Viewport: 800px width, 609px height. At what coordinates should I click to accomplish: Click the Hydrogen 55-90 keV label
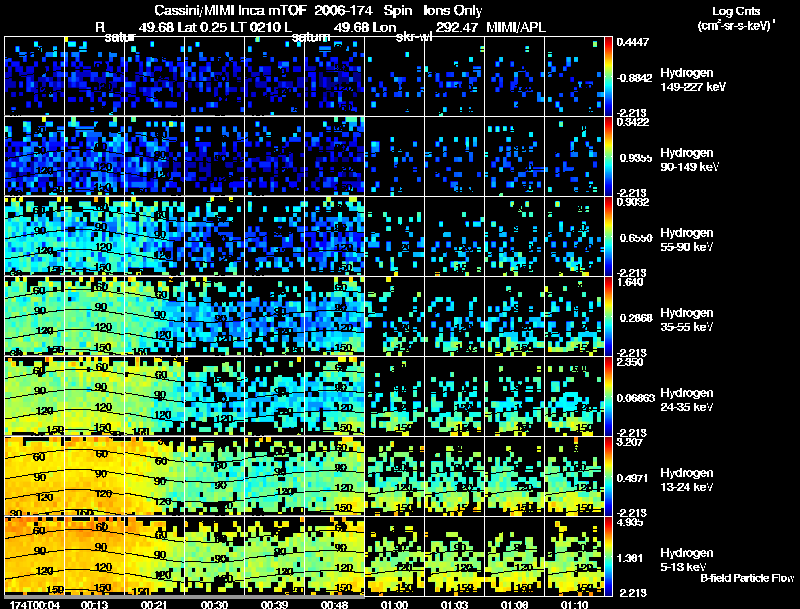pyautogui.click(x=687, y=240)
